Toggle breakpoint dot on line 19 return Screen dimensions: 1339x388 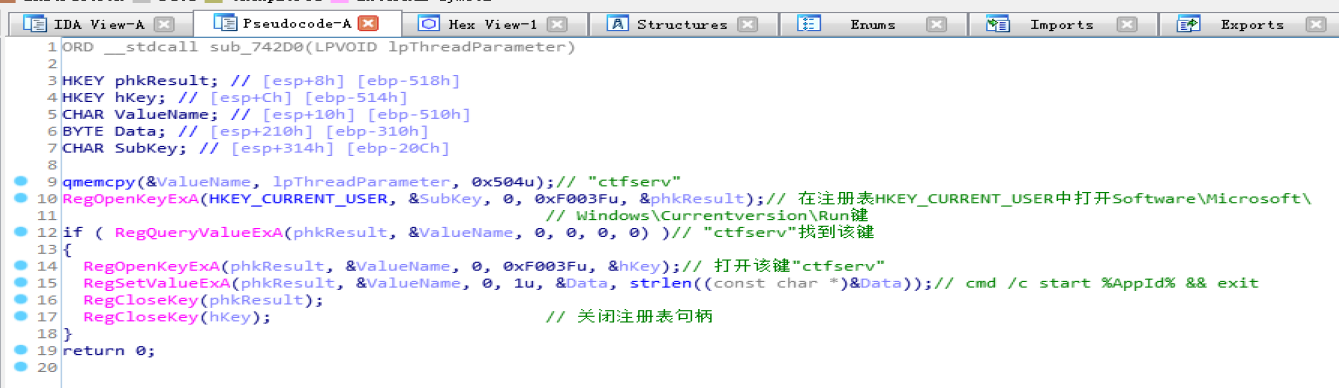click(x=20, y=351)
